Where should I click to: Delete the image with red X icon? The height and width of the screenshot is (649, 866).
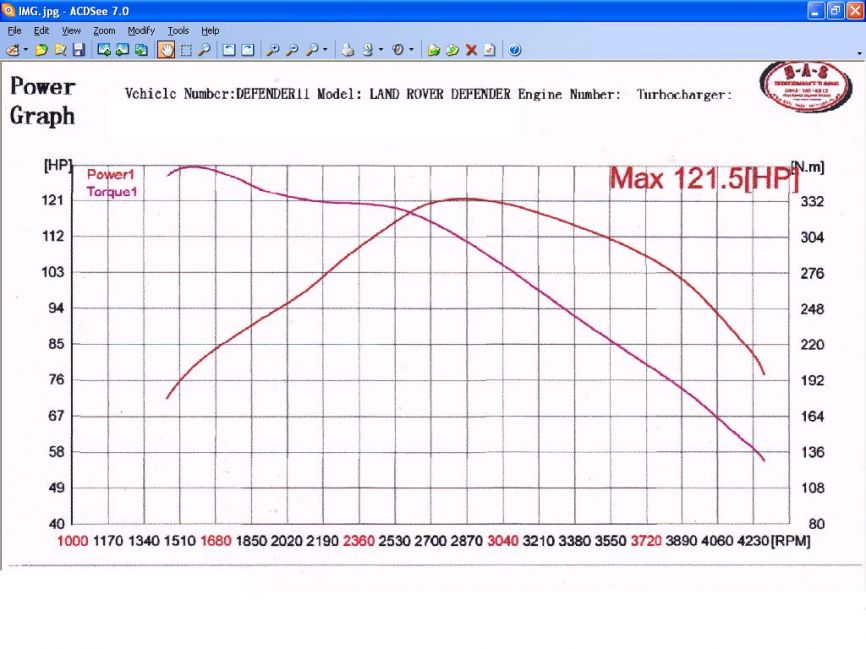point(471,50)
